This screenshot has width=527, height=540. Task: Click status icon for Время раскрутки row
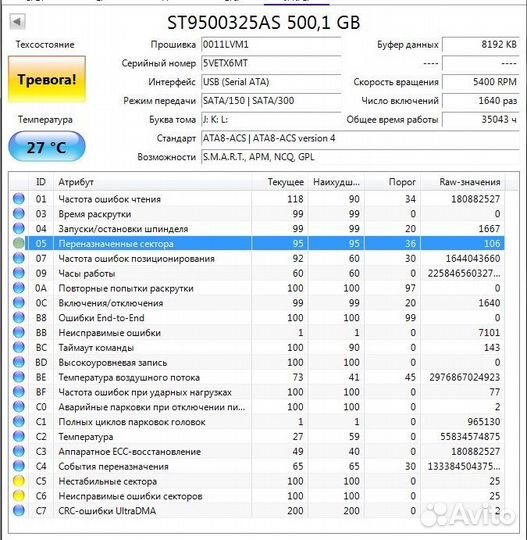pyautogui.click(x=19, y=214)
